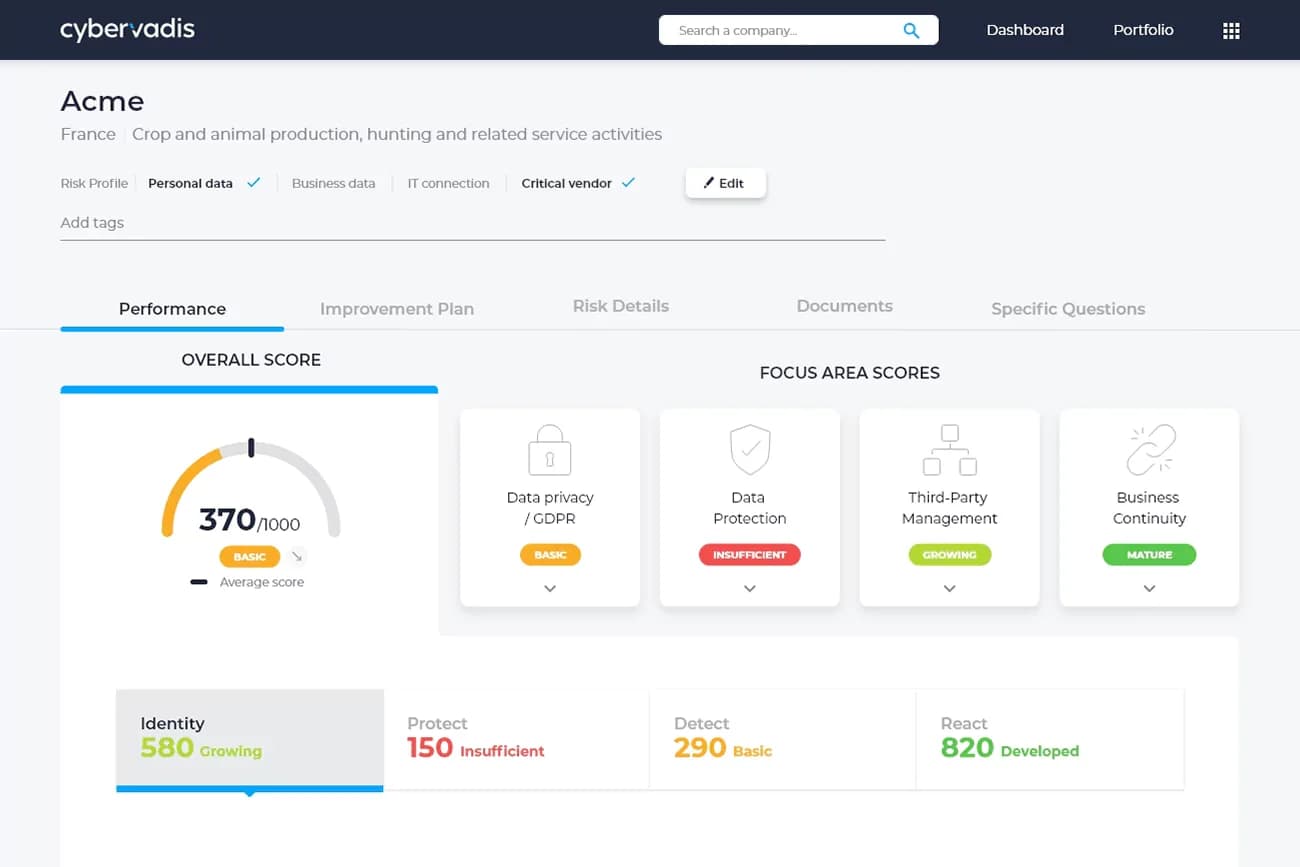The image size is (1300, 867).
Task: Toggle the Critical vendor flag
Action: coord(631,182)
